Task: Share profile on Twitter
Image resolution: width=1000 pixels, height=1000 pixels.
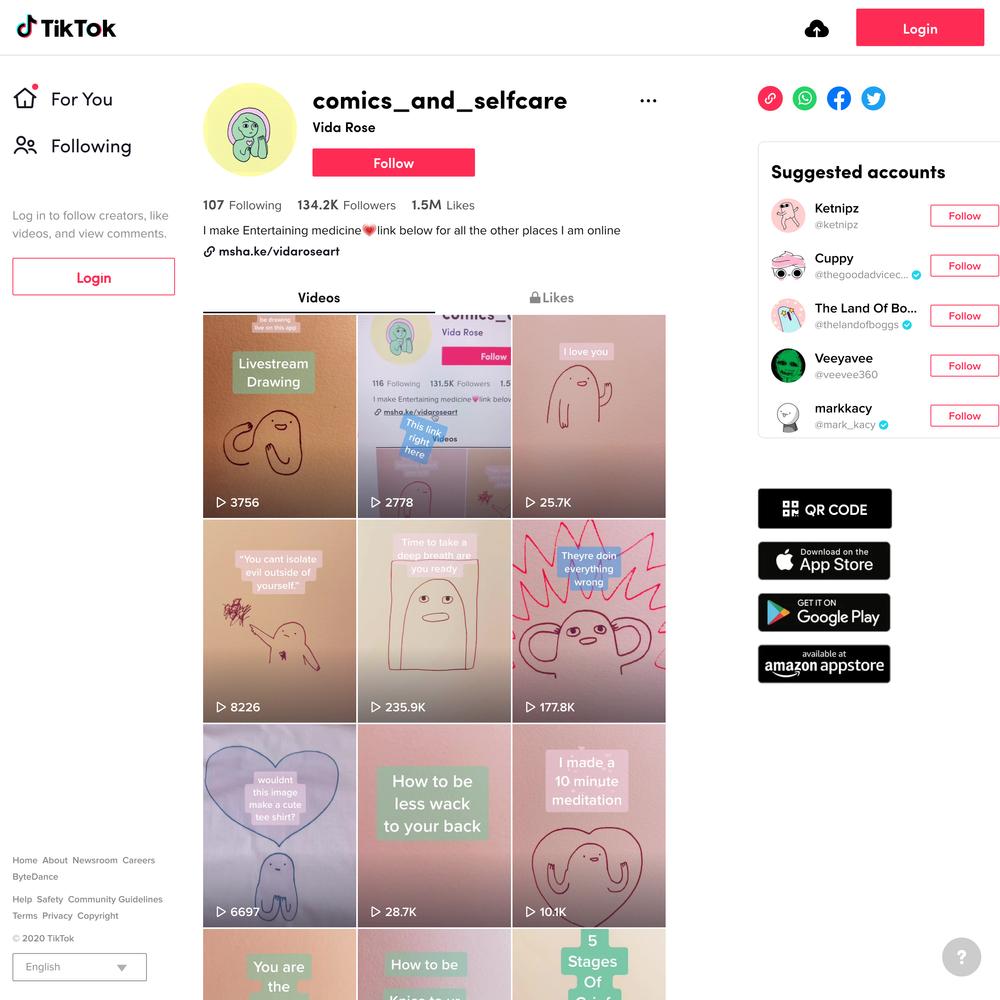Action: pyautogui.click(x=873, y=98)
